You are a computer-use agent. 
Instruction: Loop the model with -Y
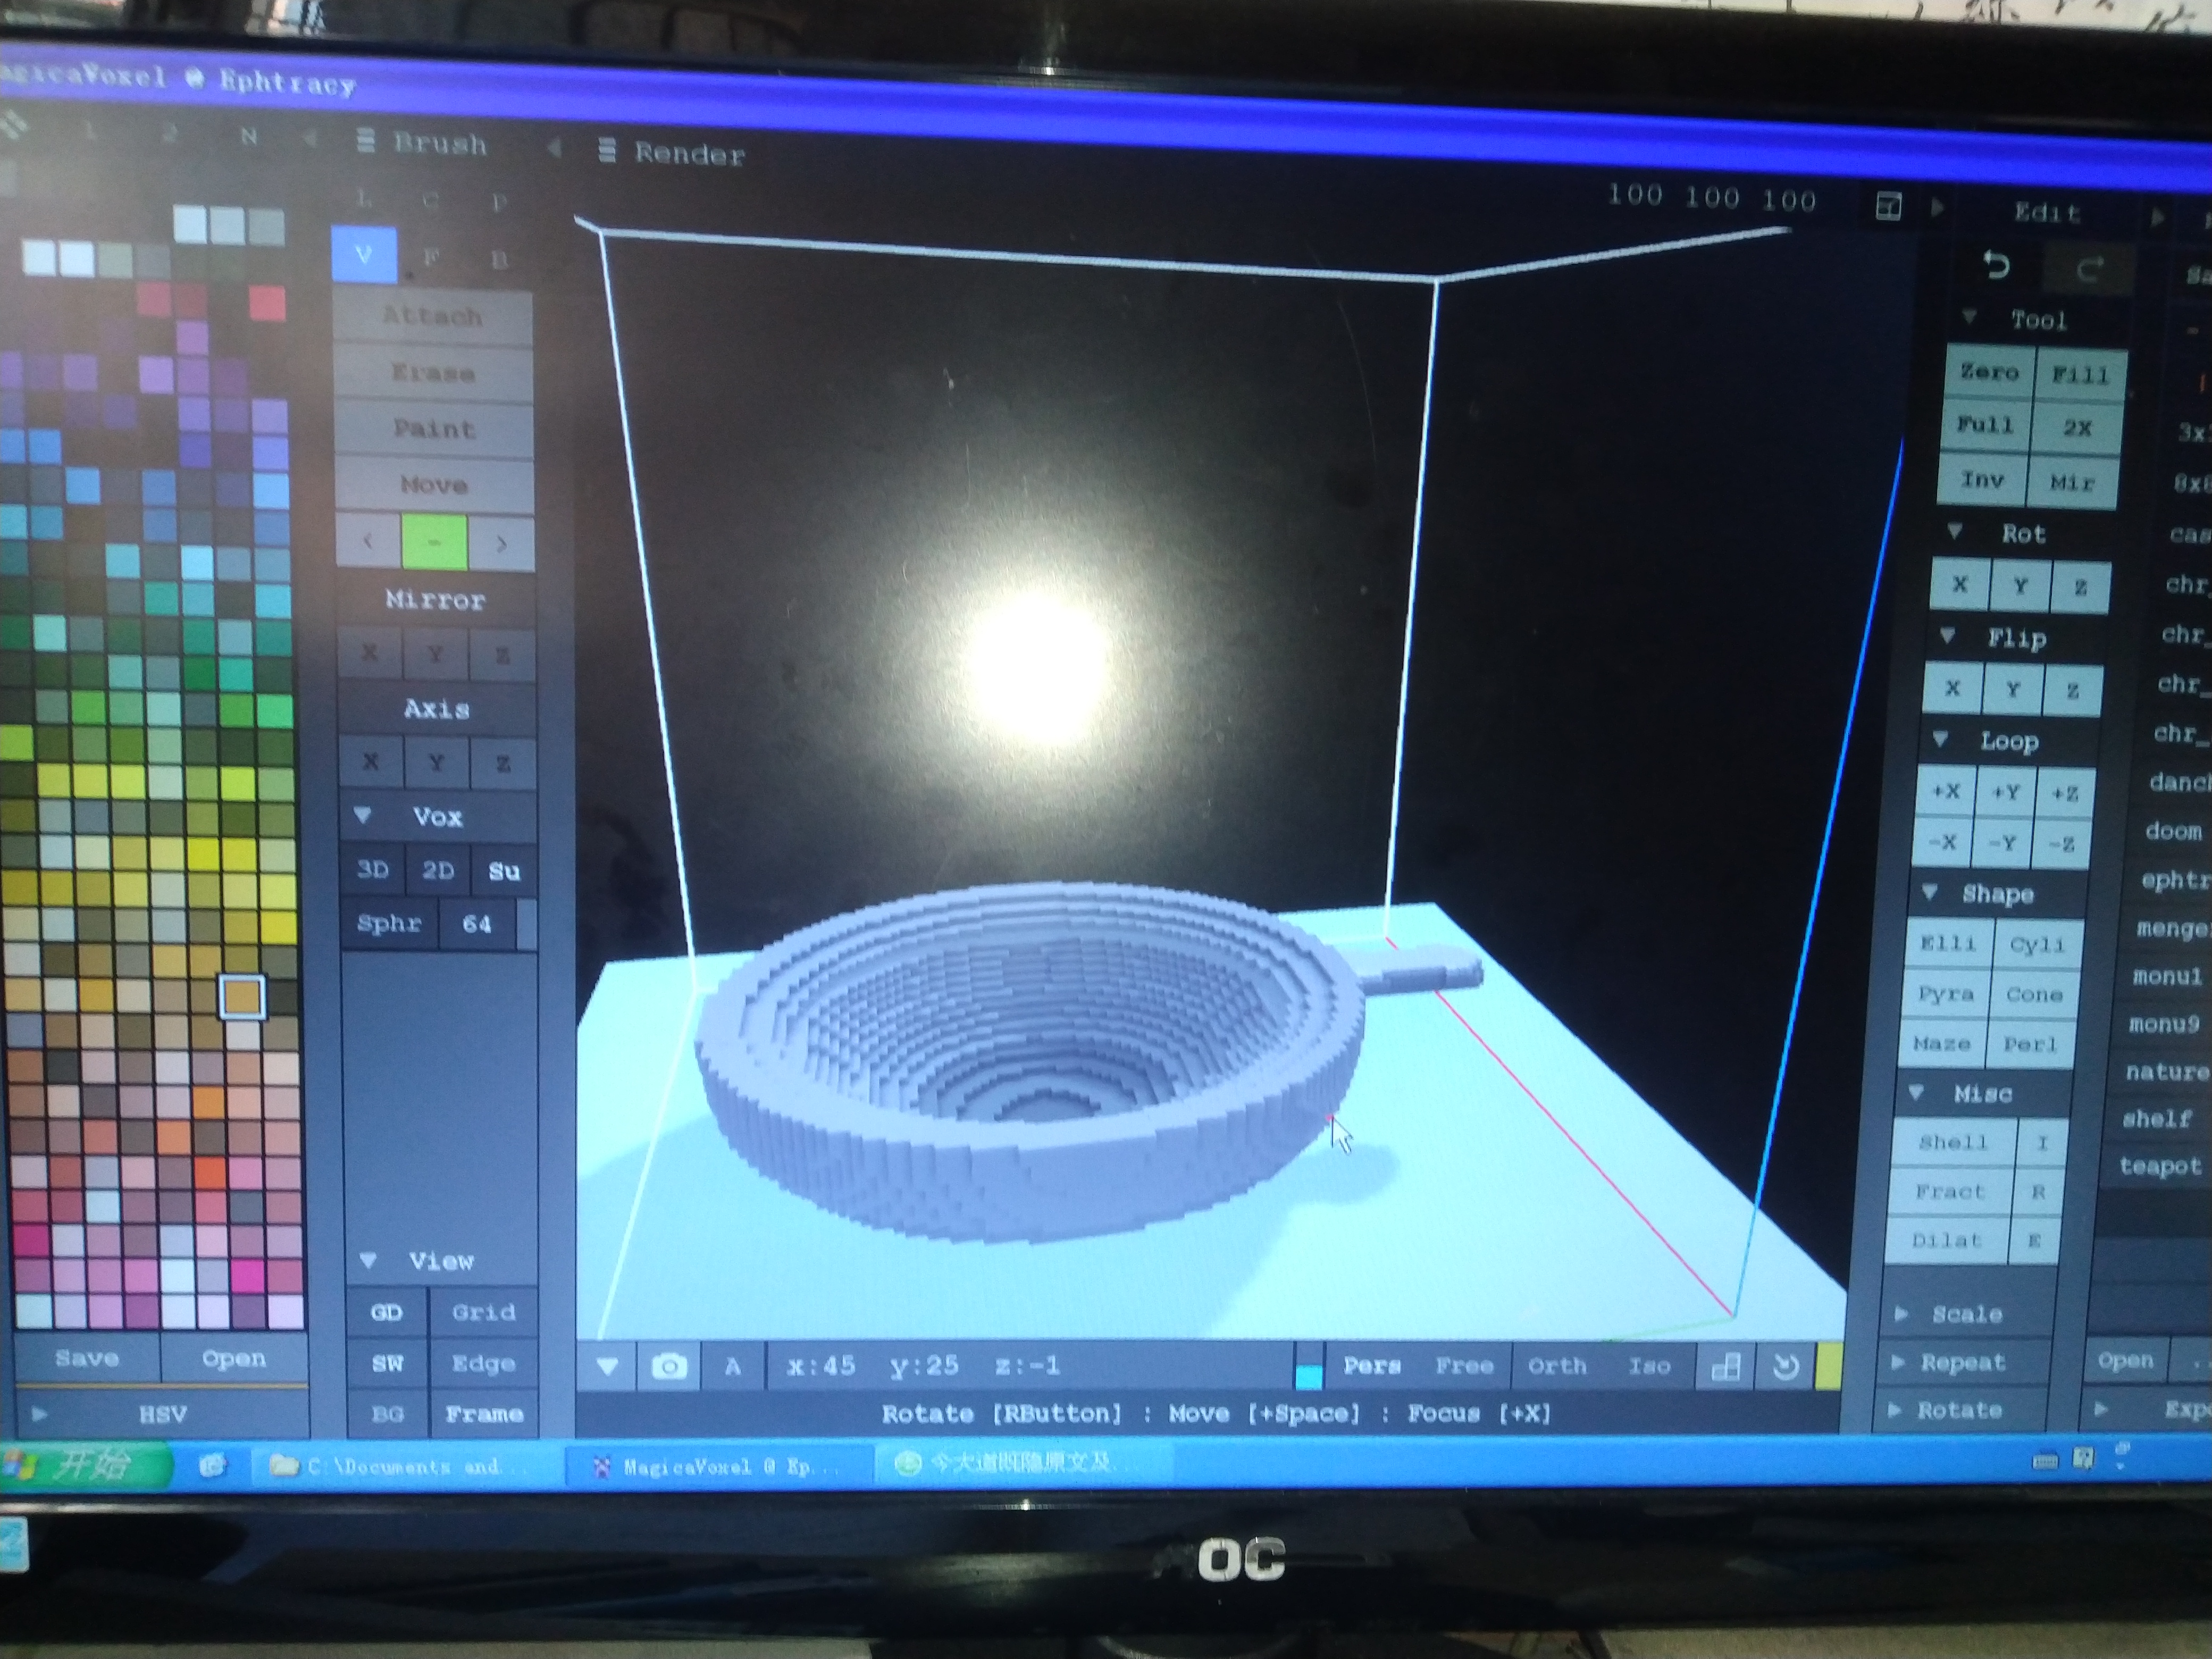pos(2001,843)
